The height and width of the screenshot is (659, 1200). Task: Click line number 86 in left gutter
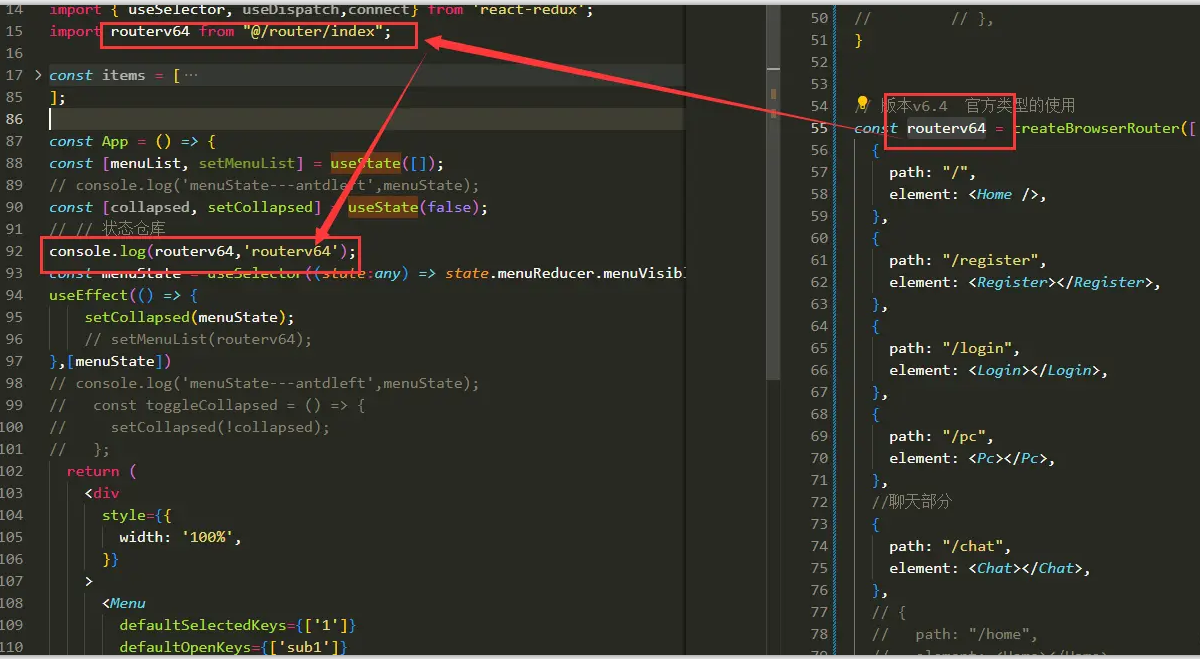click(x=14, y=119)
